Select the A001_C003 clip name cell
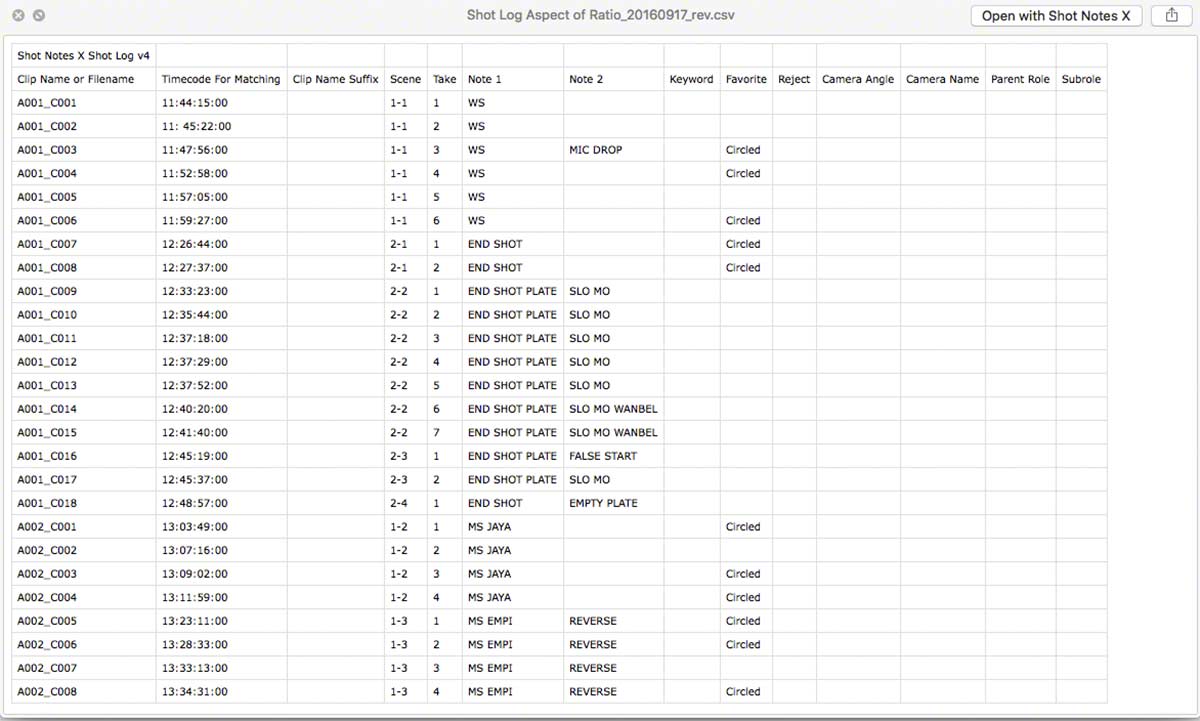 (84, 150)
